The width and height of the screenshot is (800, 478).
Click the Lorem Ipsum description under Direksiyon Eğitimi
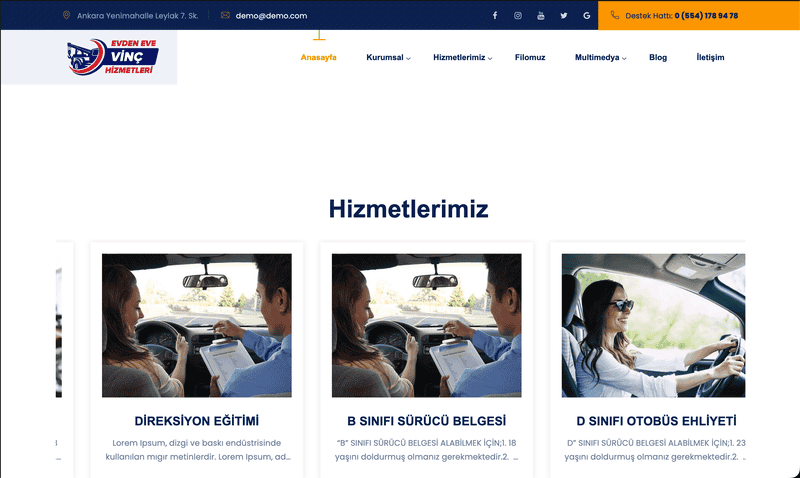tap(197, 450)
